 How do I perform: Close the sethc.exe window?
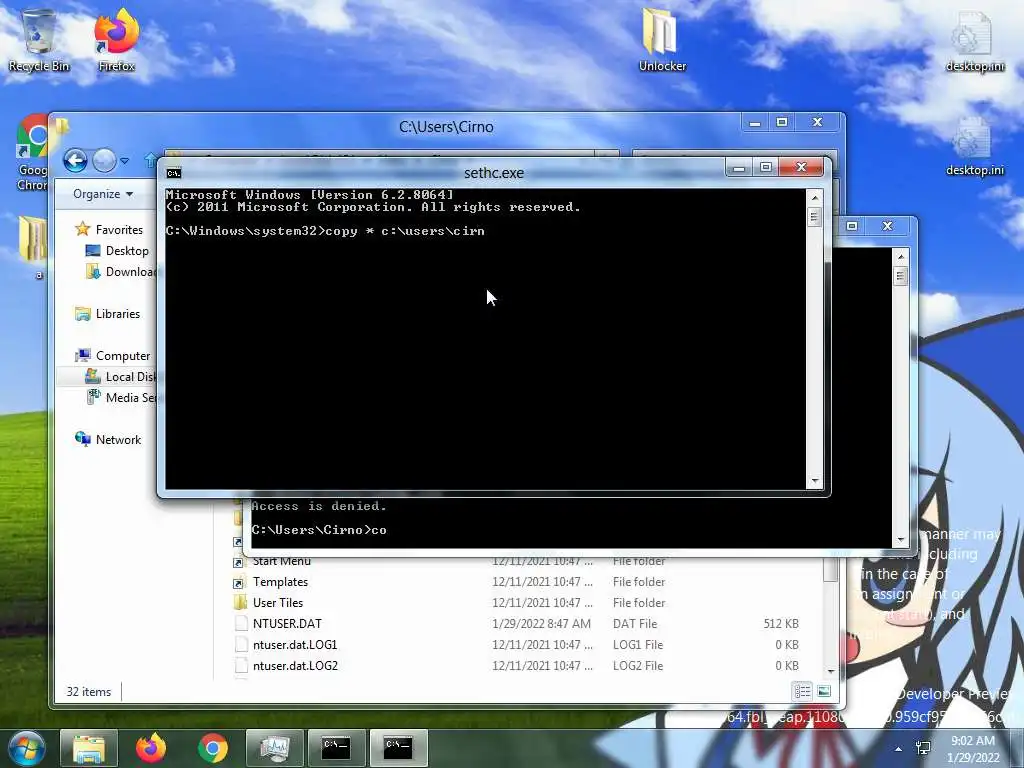click(x=801, y=167)
